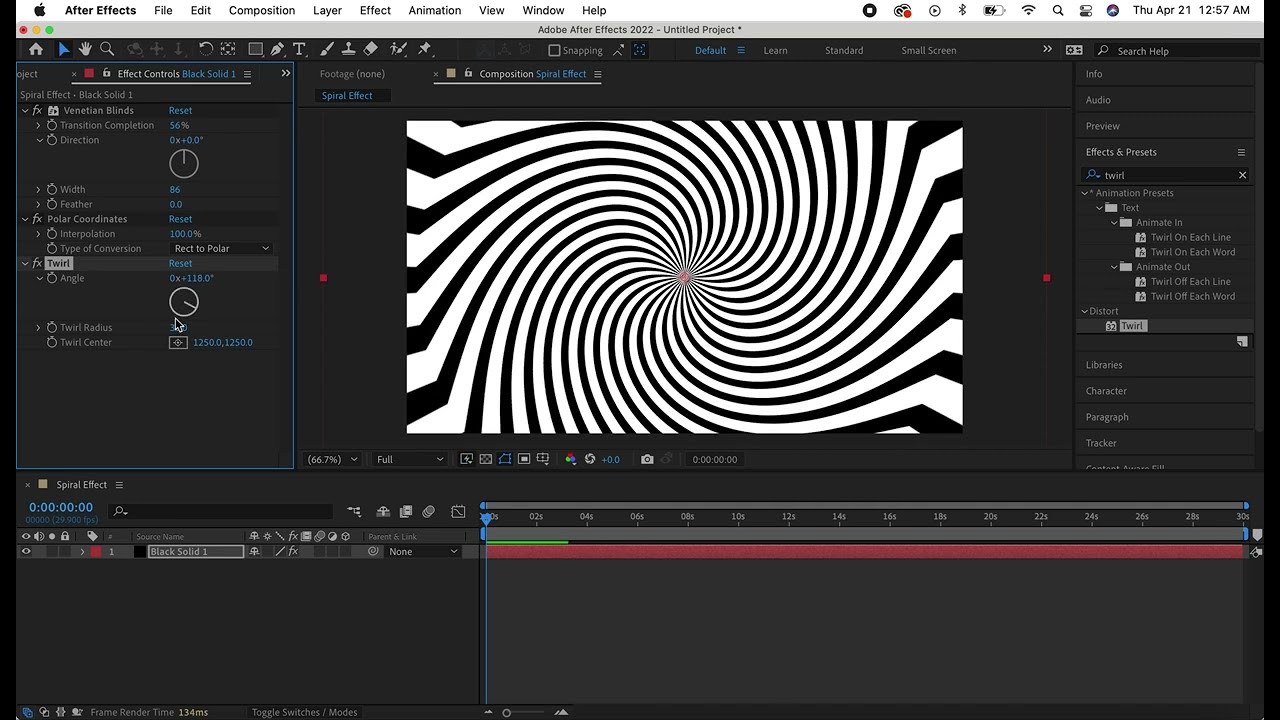Switch to the Standard workspace
The height and width of the screenshot is (720, 1280).
click(x=844, y=50)
